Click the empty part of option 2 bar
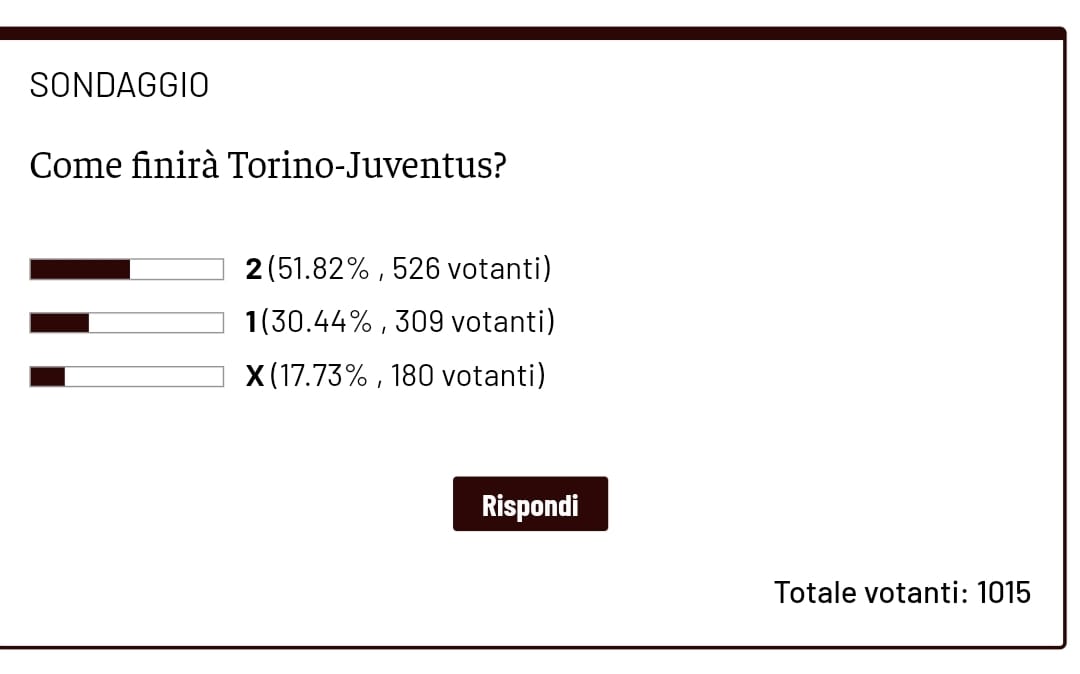1080x674 pixels. pos(176,270)
